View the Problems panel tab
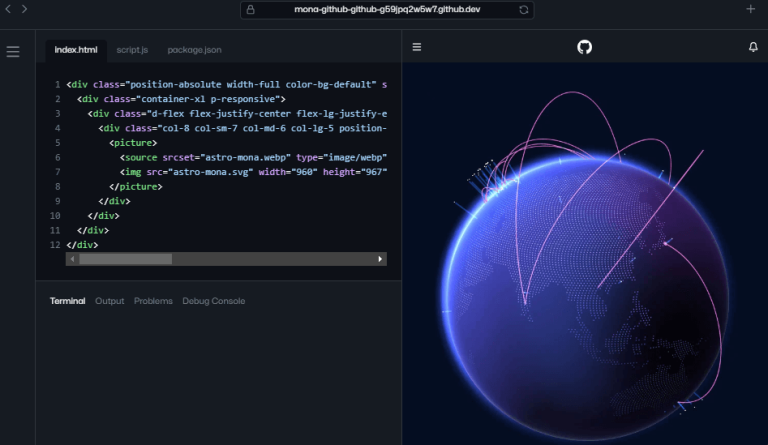The height and width of the screenshot is (445, 768). [153, 301]
